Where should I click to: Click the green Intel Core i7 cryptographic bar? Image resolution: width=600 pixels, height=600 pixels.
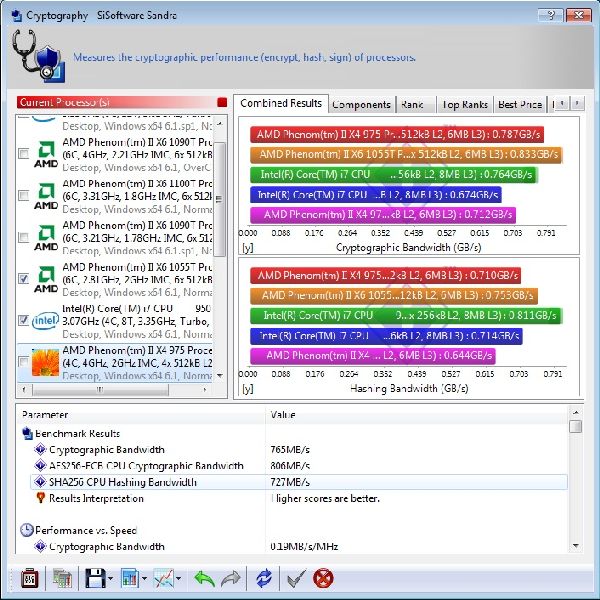392,175
